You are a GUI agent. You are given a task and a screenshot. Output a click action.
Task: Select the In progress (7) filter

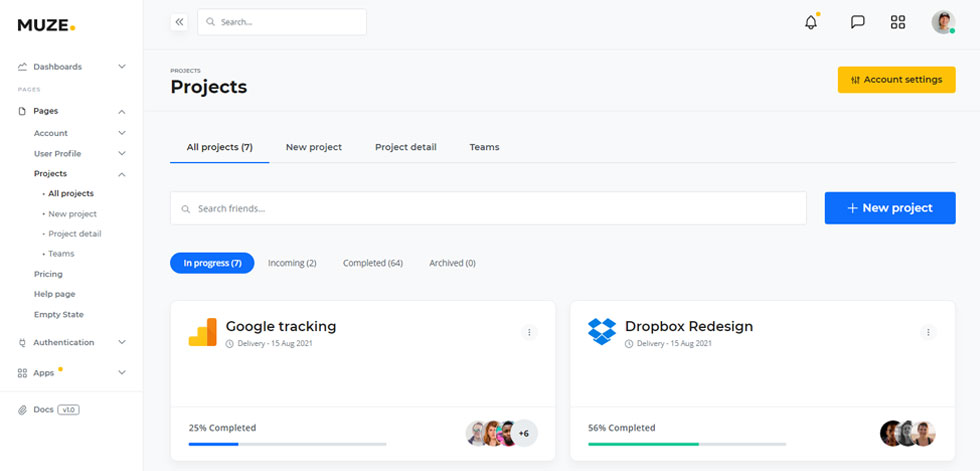[212, 263]
